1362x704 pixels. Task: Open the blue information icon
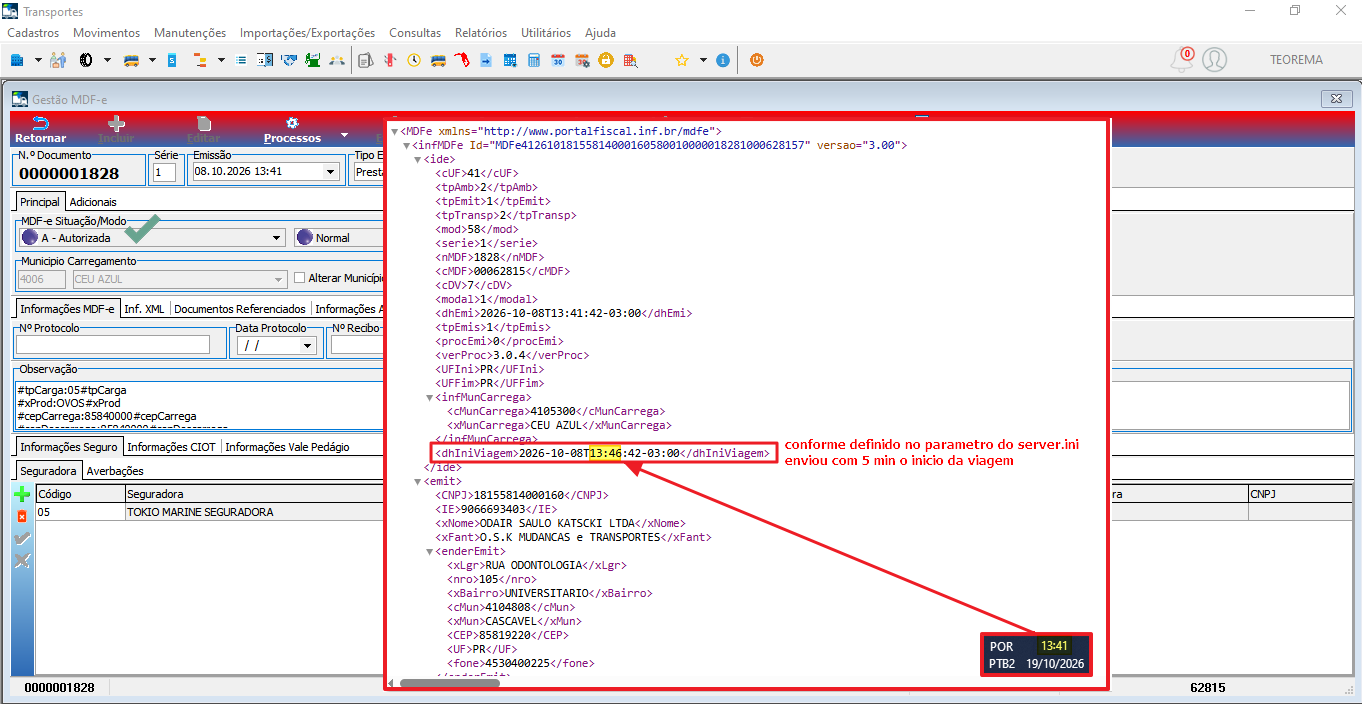723,60
